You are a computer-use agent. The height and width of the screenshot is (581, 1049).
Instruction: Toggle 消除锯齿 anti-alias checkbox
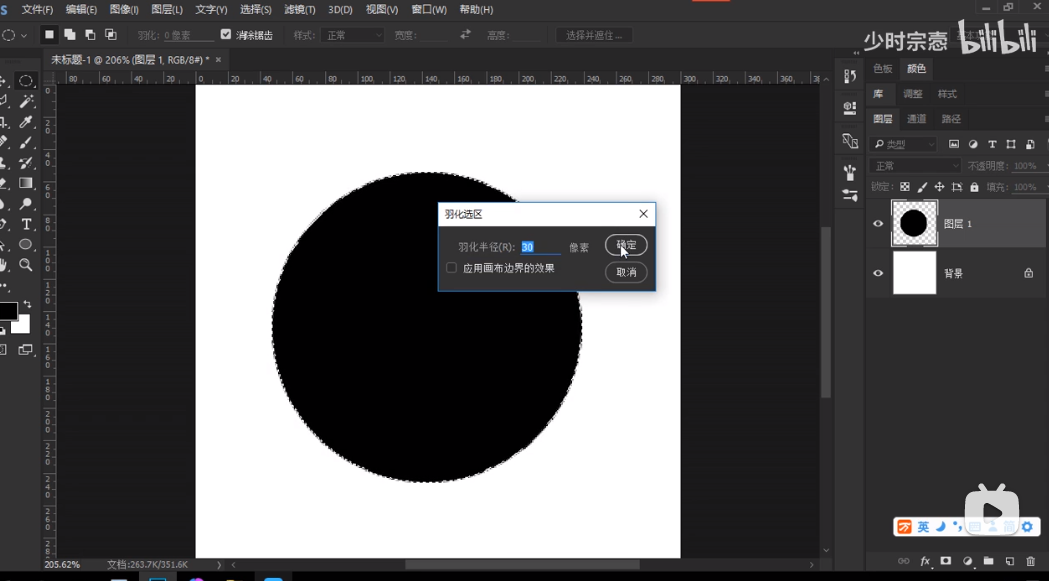pos(226,34)
